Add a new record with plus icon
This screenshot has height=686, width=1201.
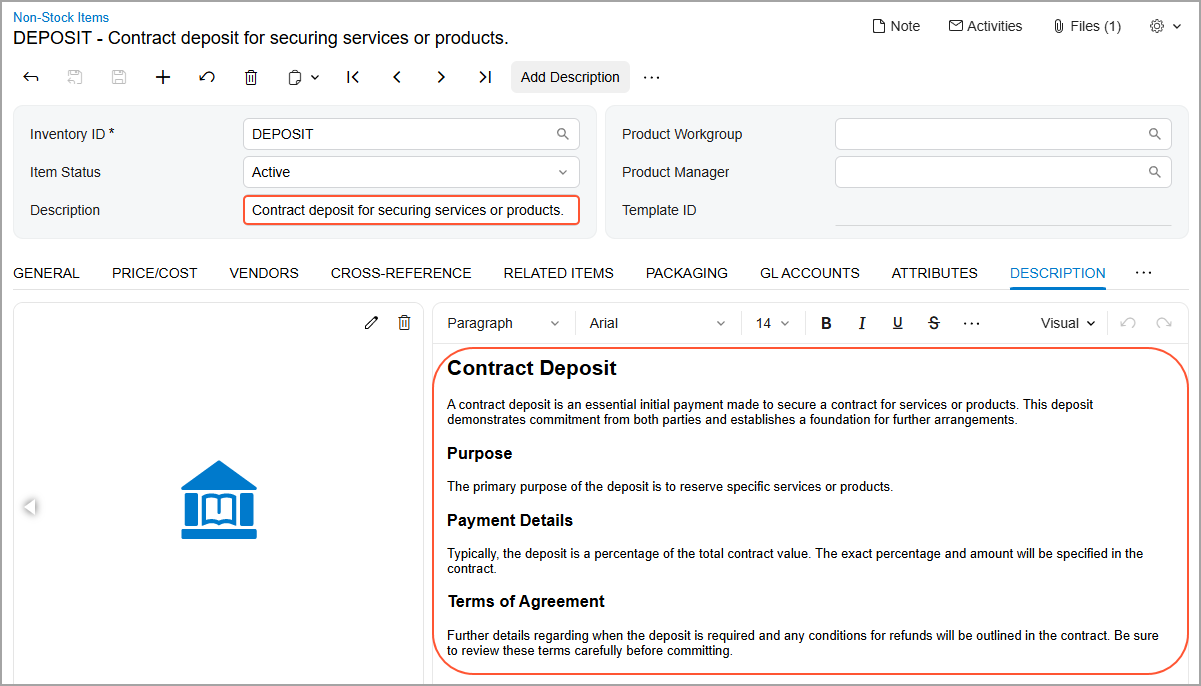click(x=163, y=77)
